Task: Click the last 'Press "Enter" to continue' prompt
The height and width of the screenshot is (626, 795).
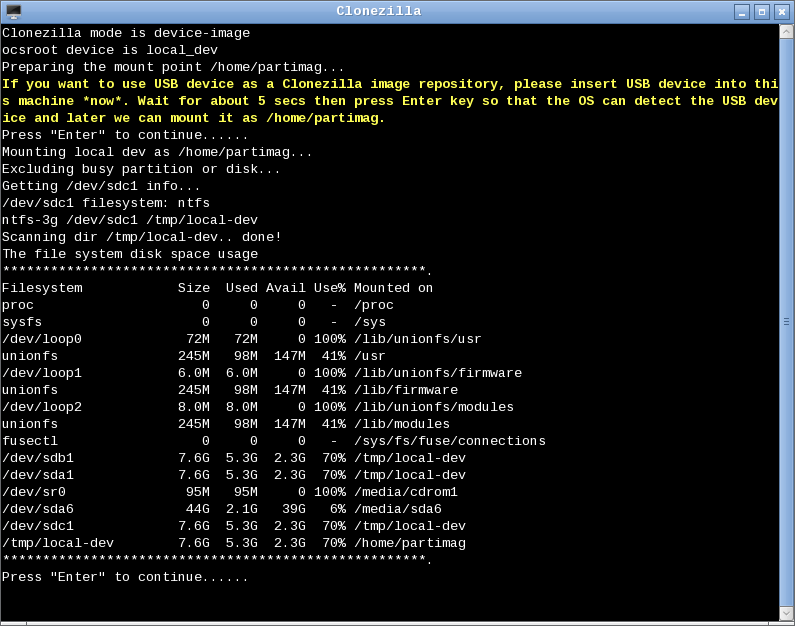Action: coord(125,577)
